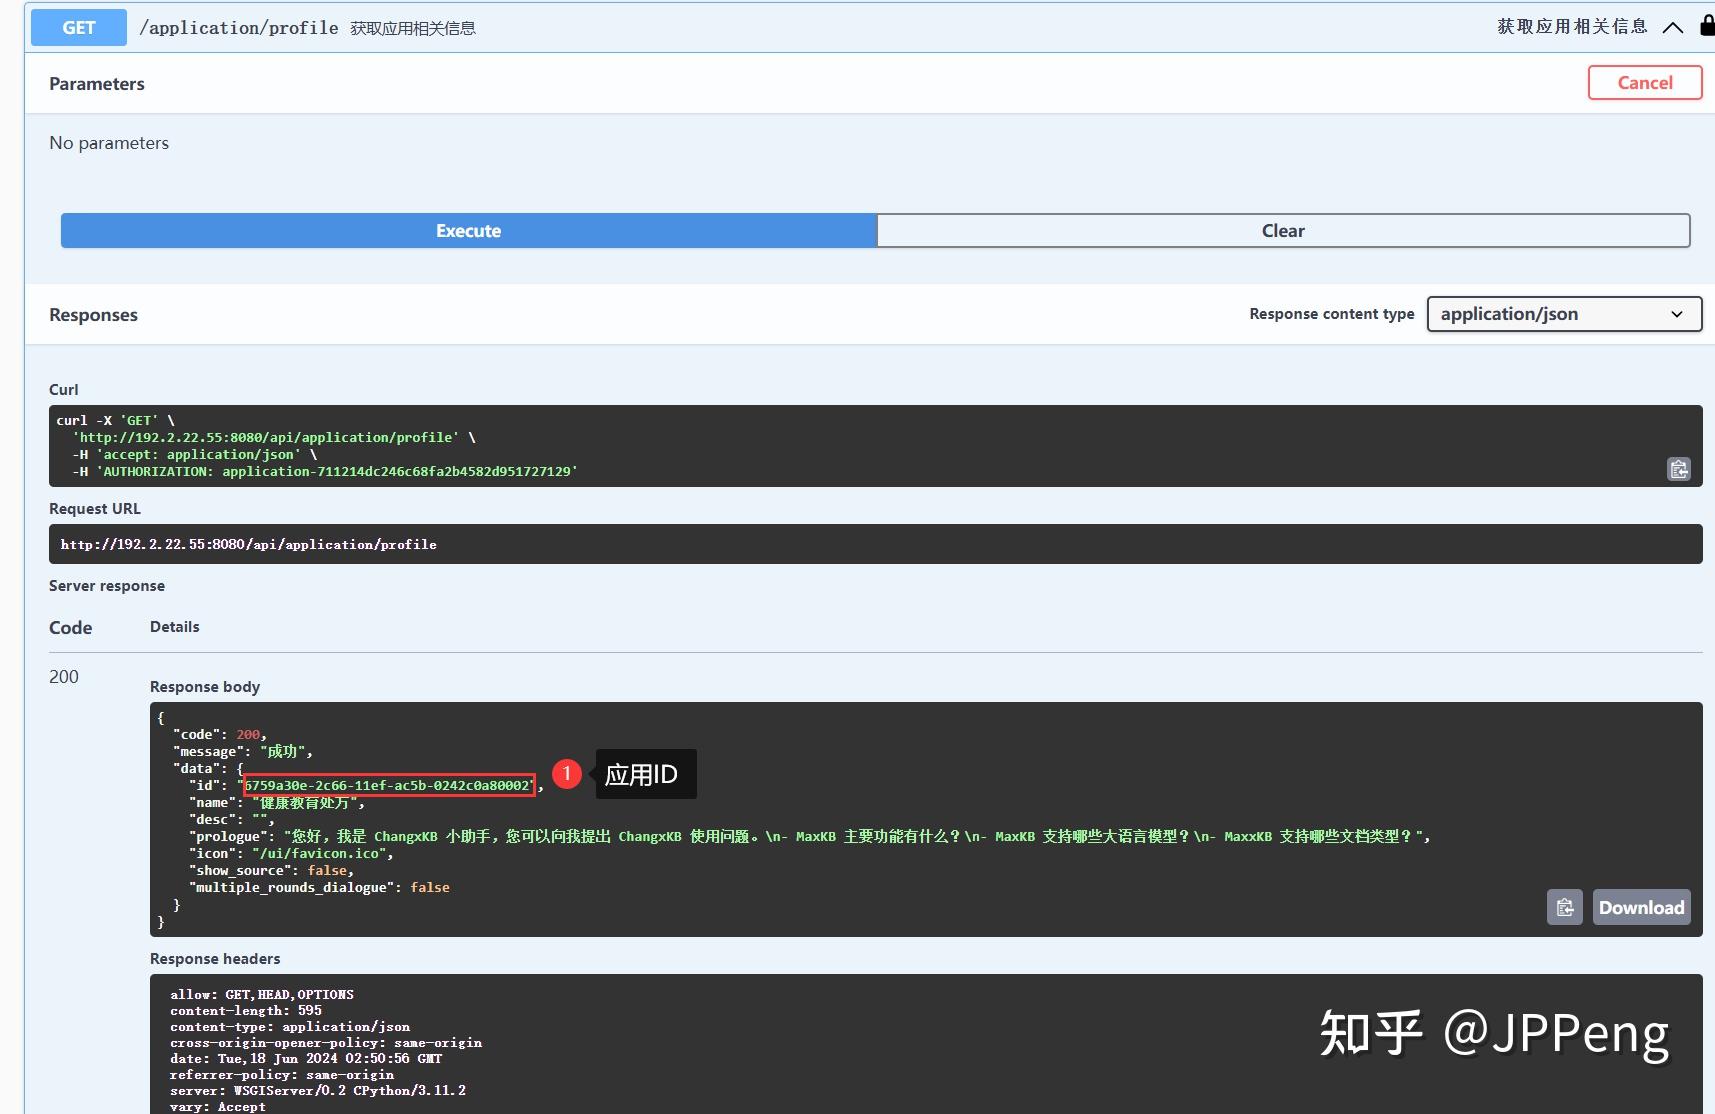Collapse the endpoint with the chevron arrow

tap(1671, 28)
